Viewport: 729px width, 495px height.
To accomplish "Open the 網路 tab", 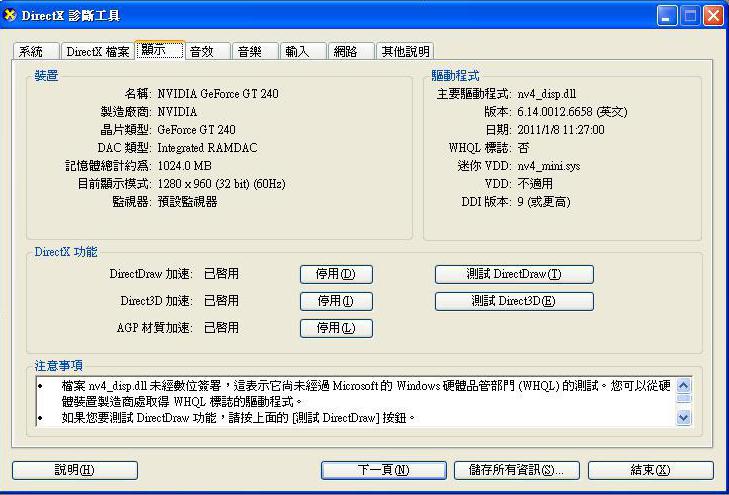I will point(351,51).
